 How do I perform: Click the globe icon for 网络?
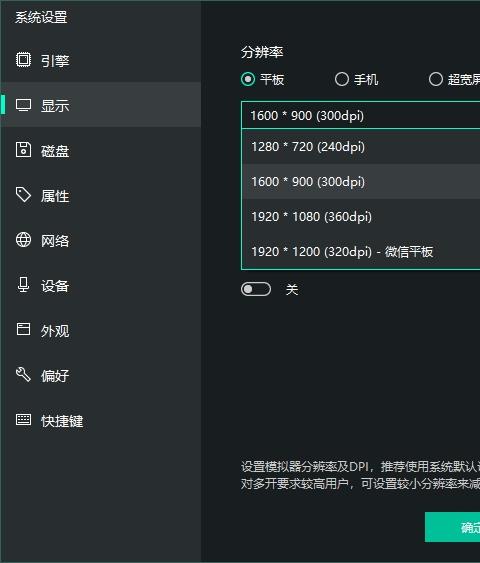[x=23, y=240]
